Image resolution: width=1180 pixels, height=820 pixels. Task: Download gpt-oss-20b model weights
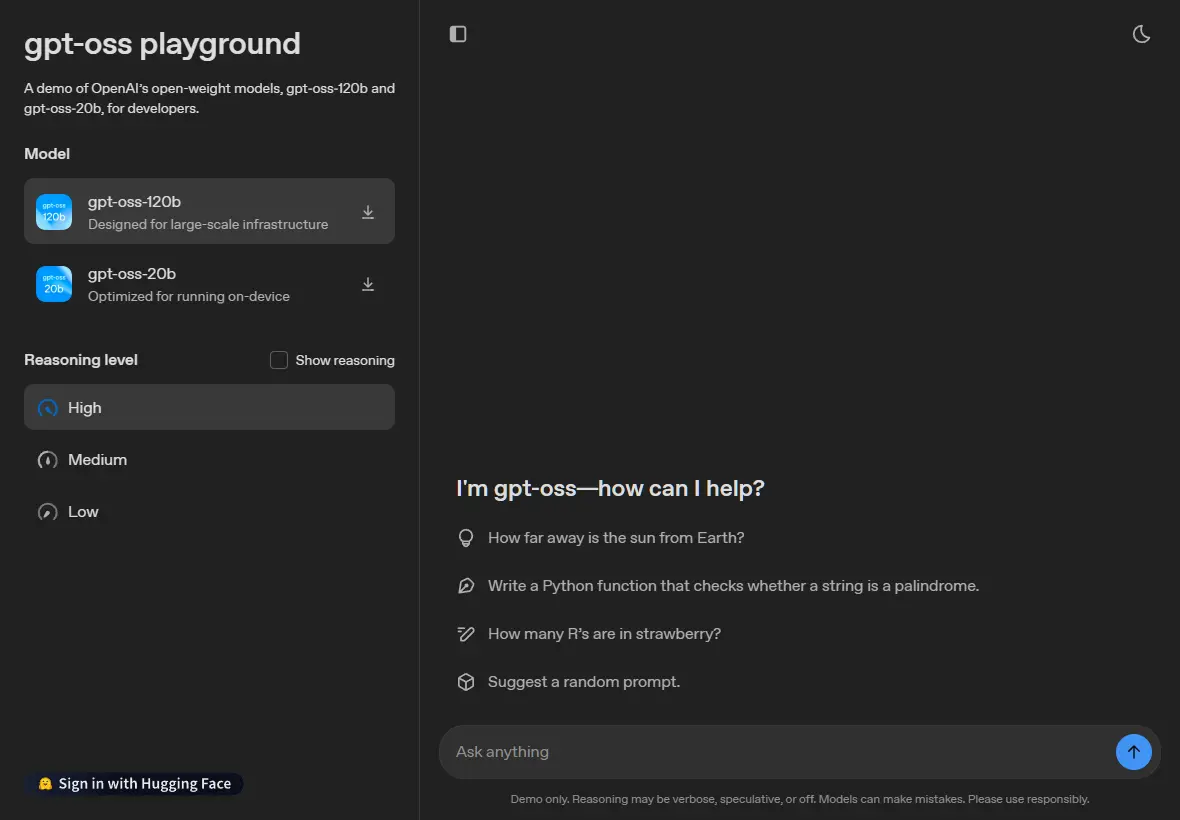coord(368,284)
